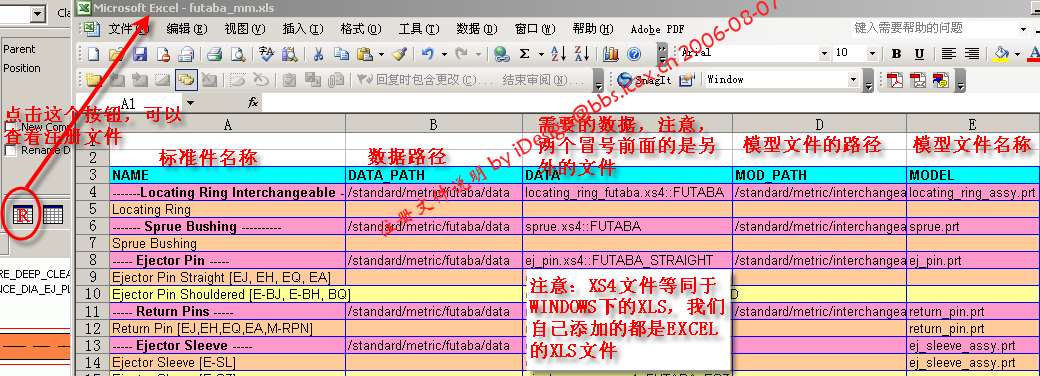Viewport: 1040px width, 376px height.
Task: Create a new blank workbook
Action: click(93, 54)
